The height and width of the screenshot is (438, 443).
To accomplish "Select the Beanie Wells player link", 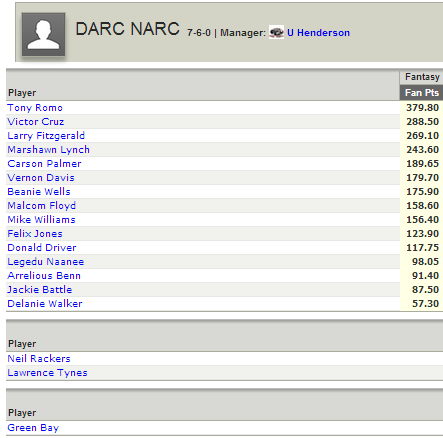I will click(39, 192).
